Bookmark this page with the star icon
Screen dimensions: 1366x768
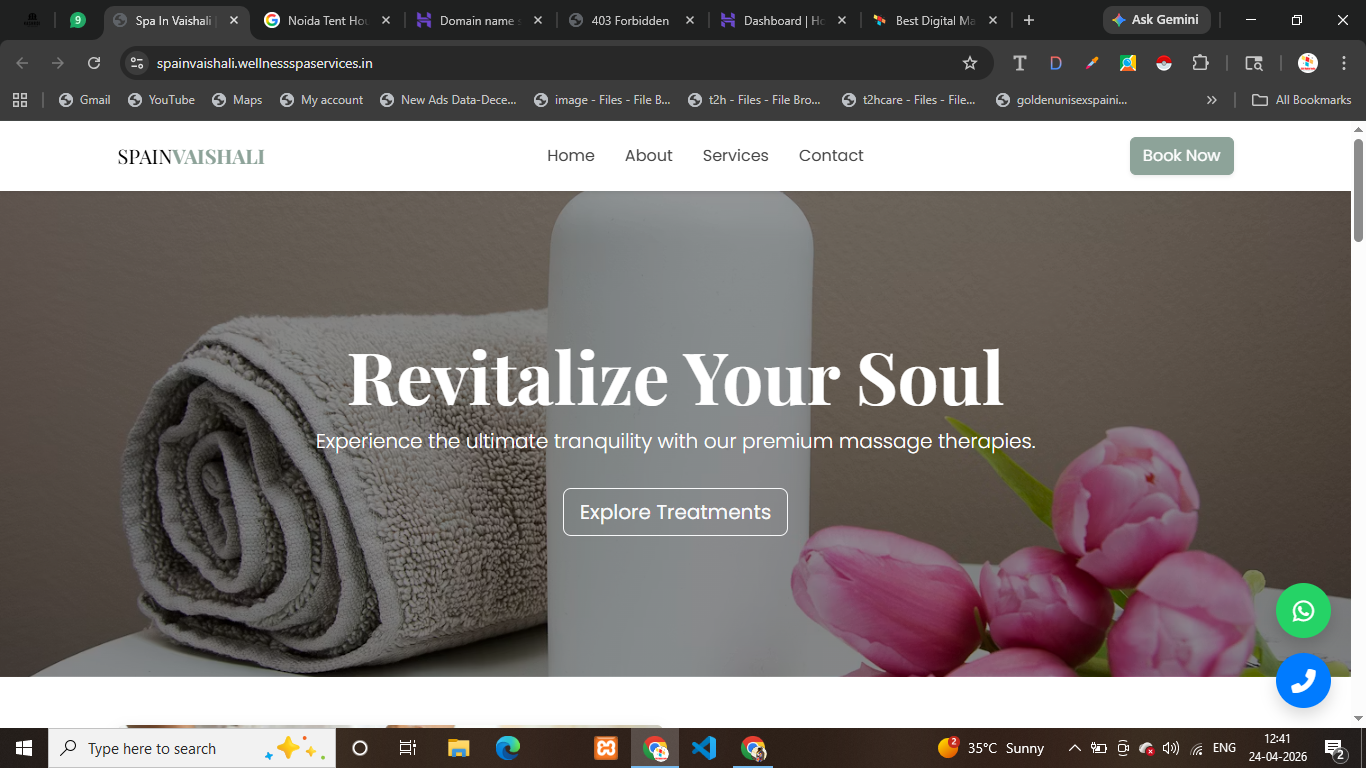coord(969,63)
